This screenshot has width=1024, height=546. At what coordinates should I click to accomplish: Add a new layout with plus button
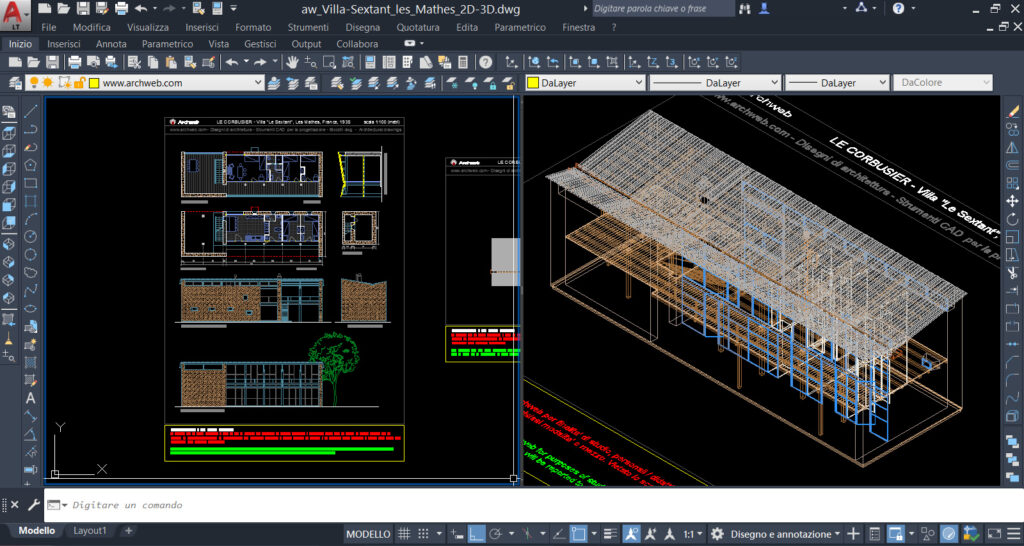[x=129, y=530]
